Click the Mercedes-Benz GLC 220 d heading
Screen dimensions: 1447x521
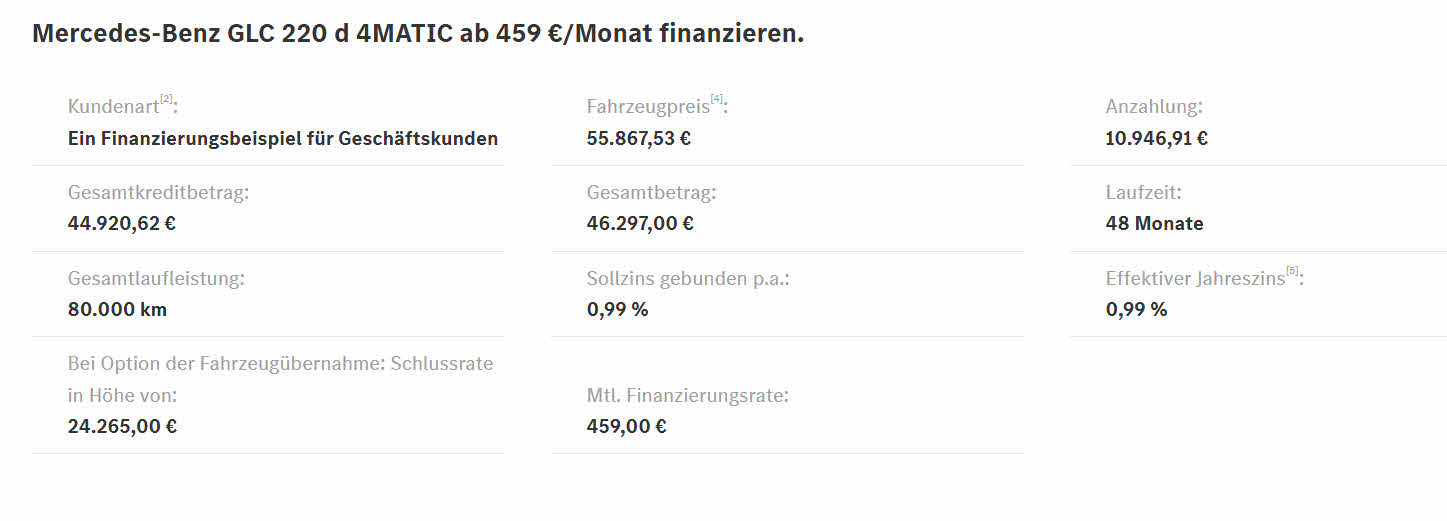pos(418,33)
